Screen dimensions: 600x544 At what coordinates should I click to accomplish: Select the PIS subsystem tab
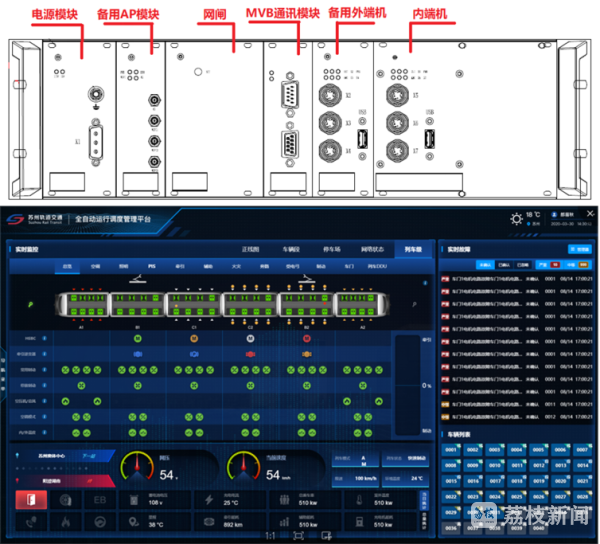coord(152,267)
